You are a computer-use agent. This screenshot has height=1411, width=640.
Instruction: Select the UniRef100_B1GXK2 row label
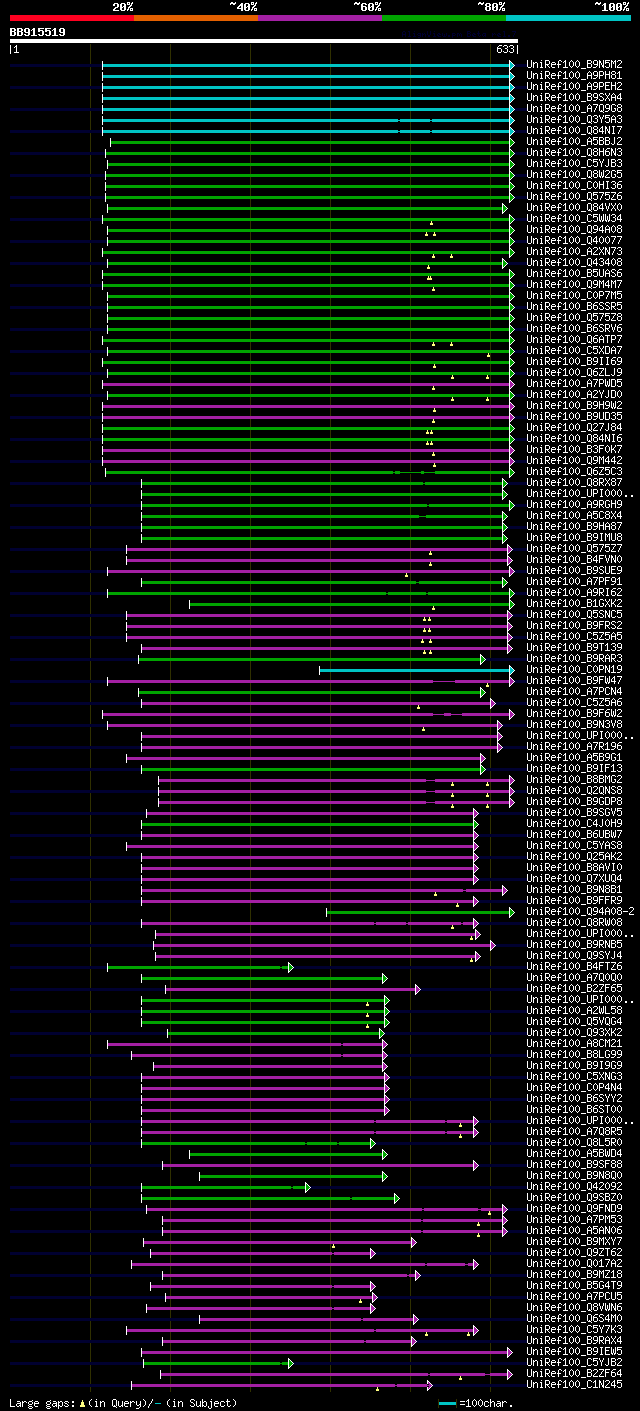(x=576, y=604)
